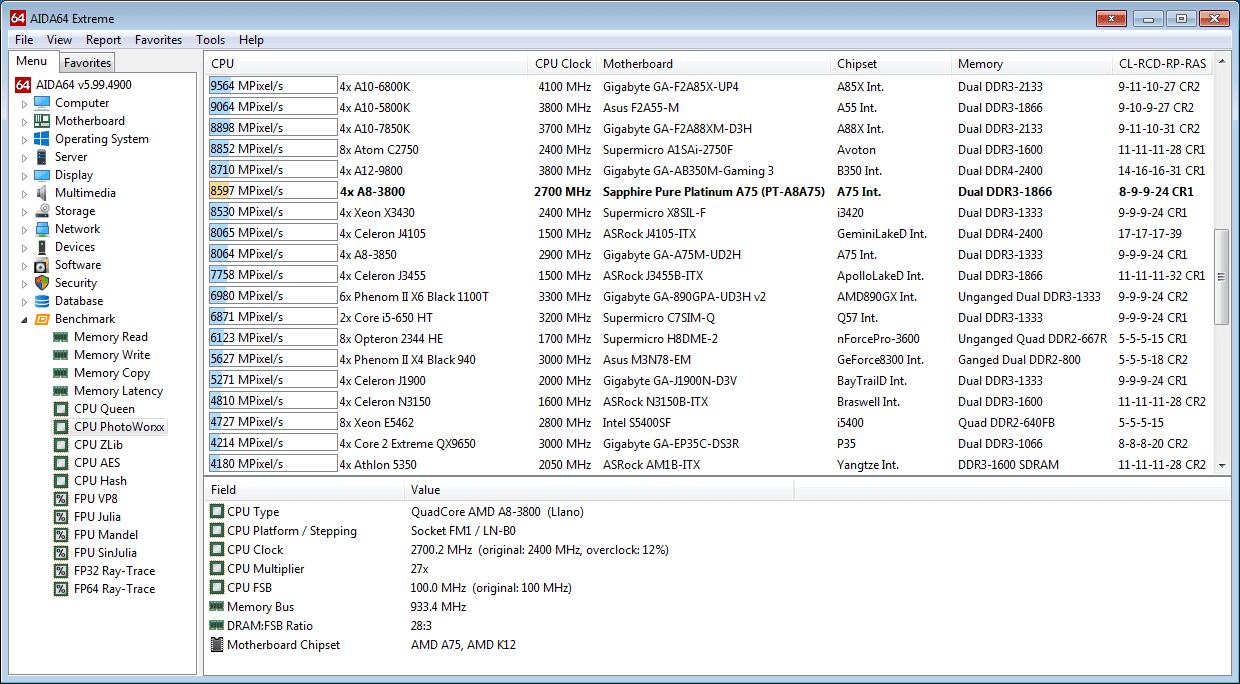Click the Storage drive icon
The image size is (1240, 684).
click(x=42, y=211)
